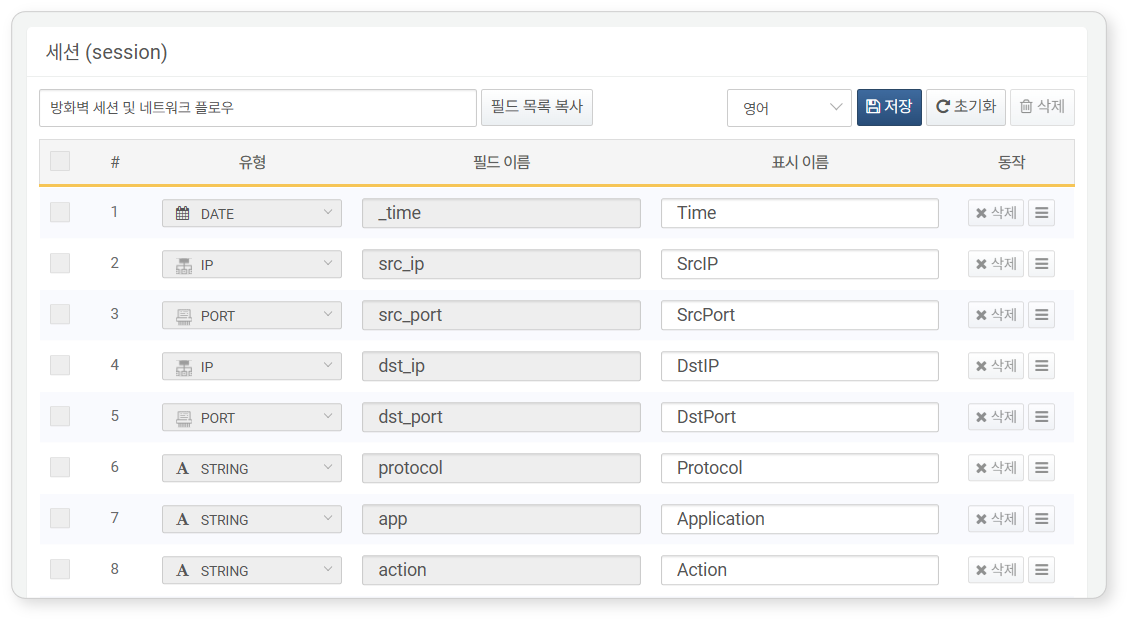Click the field name box src_ip
This screenshot has width=1129, height=621.
pos(501,264)
